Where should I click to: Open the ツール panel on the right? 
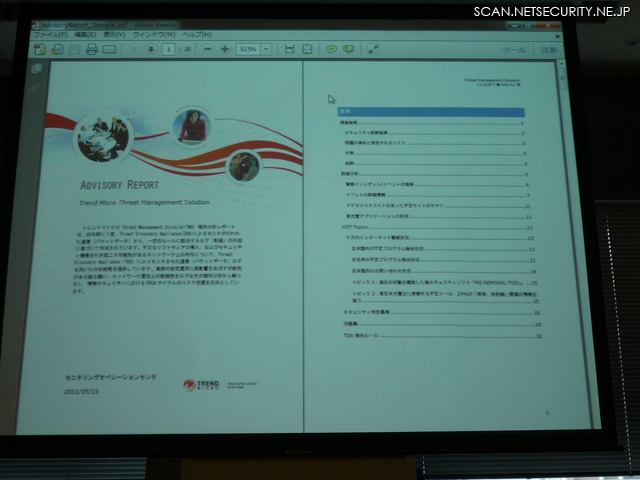click(x=513, y=48)
